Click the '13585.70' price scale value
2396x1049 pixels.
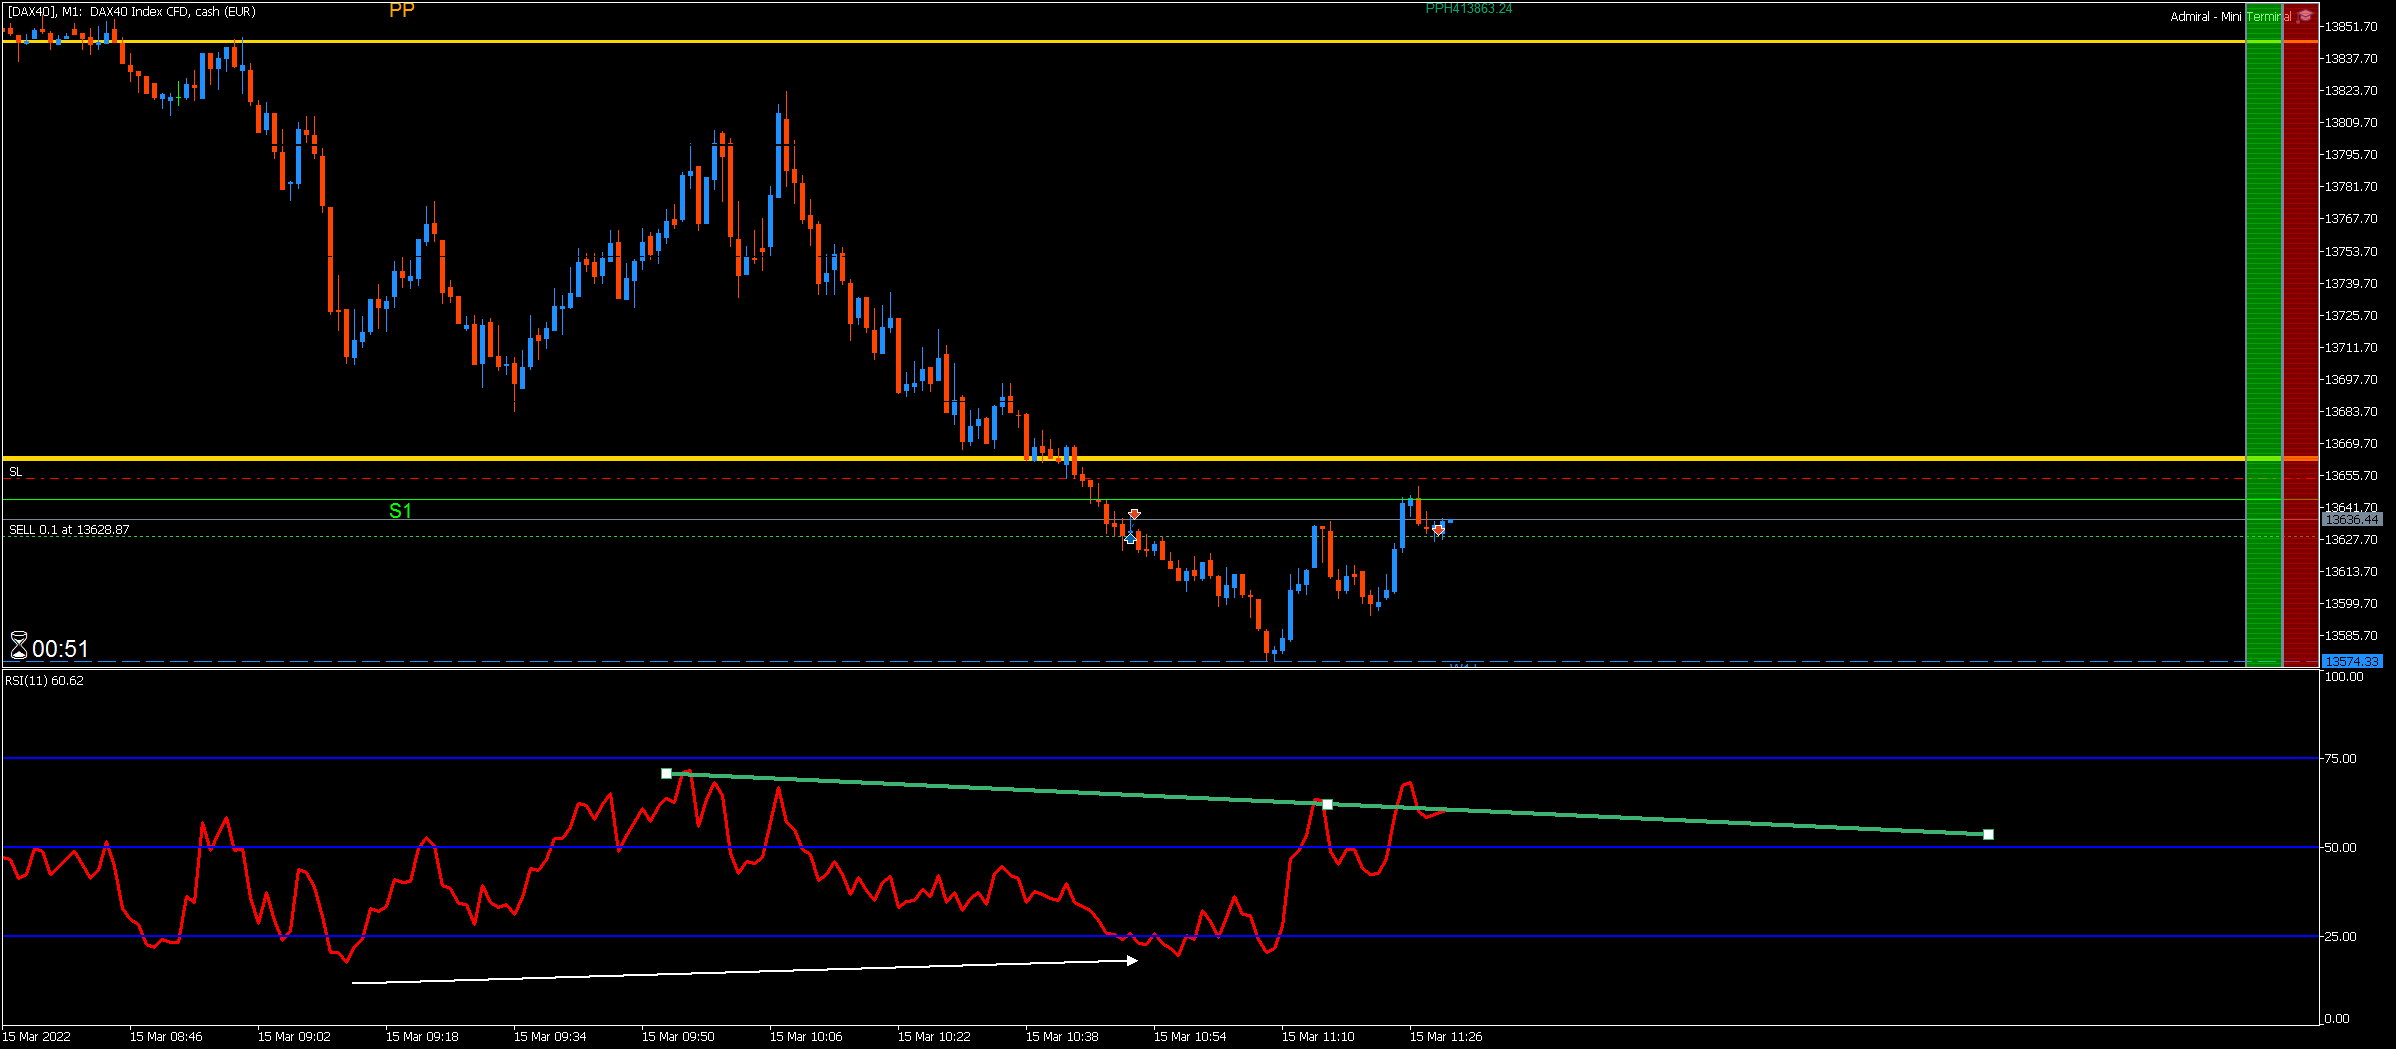(2350, 636)
